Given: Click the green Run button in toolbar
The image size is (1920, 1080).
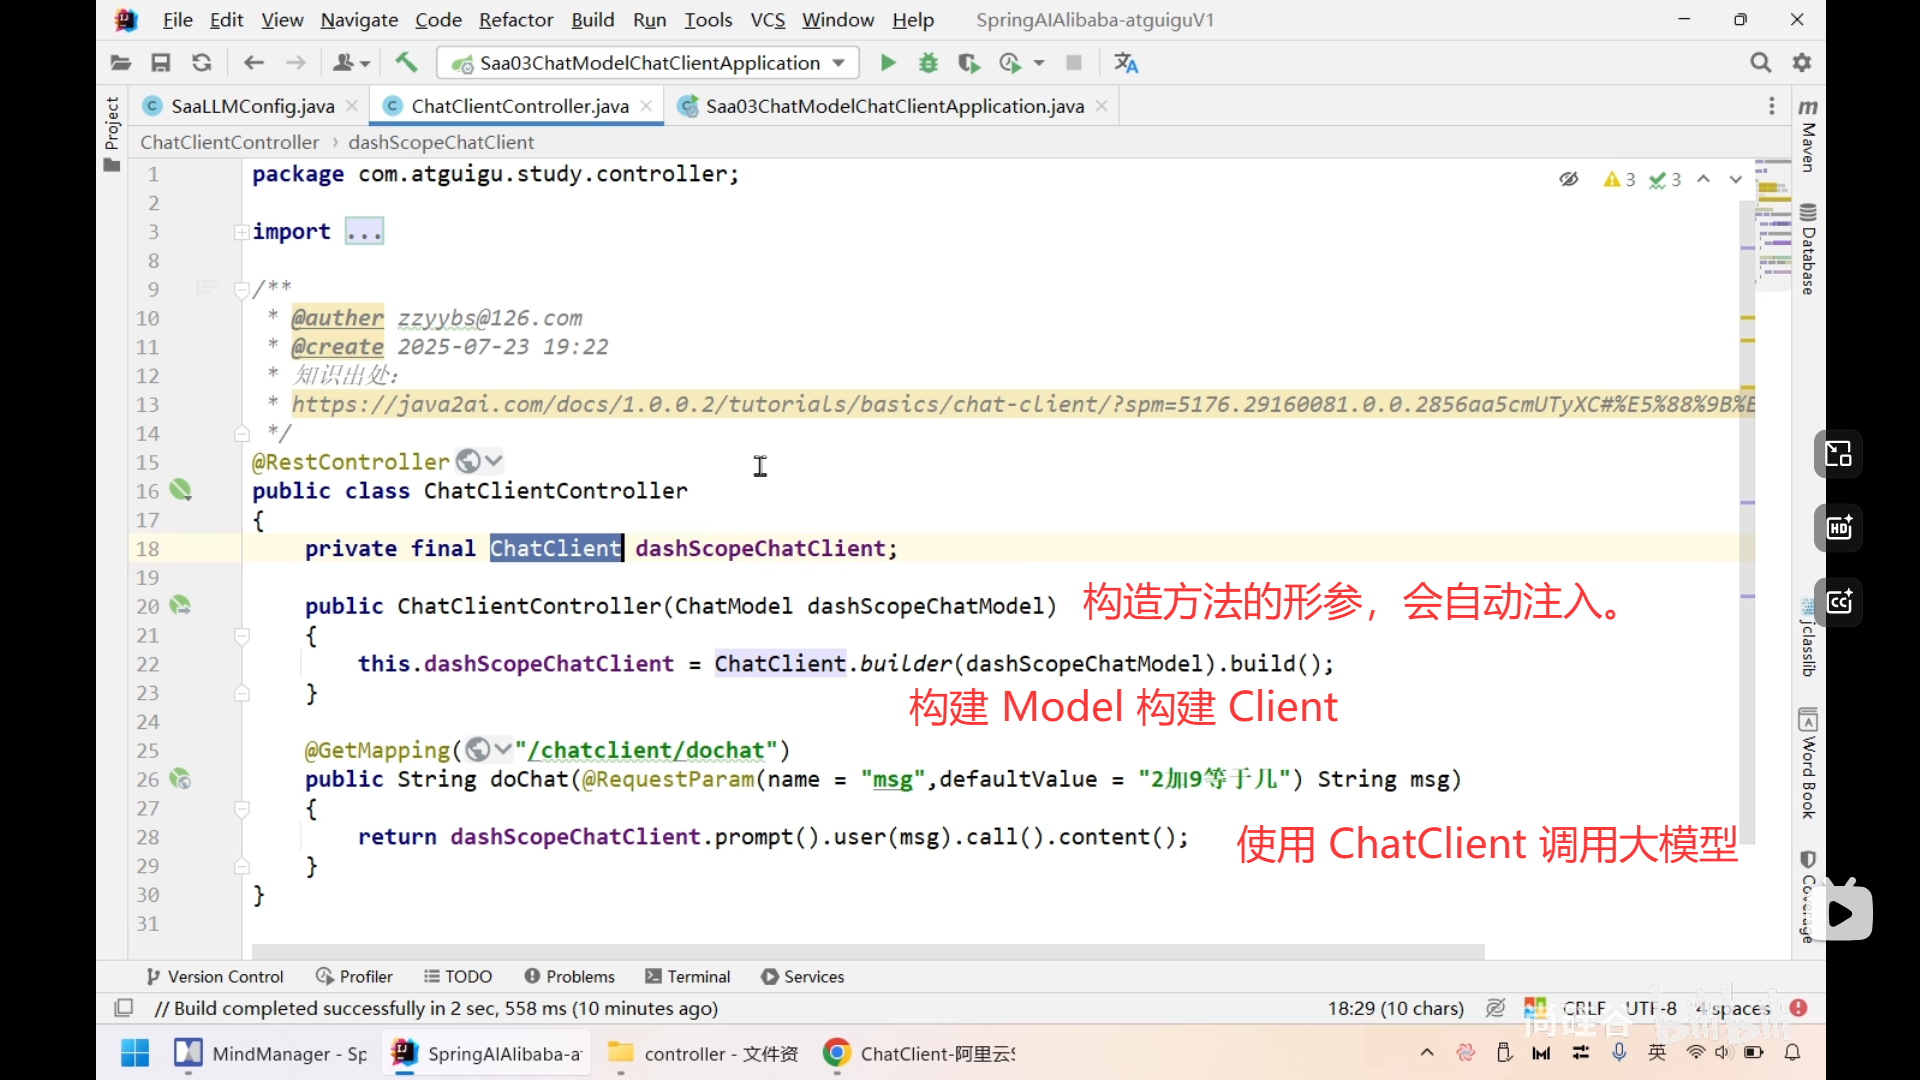Looking at the screenshot, I should 887,63.
